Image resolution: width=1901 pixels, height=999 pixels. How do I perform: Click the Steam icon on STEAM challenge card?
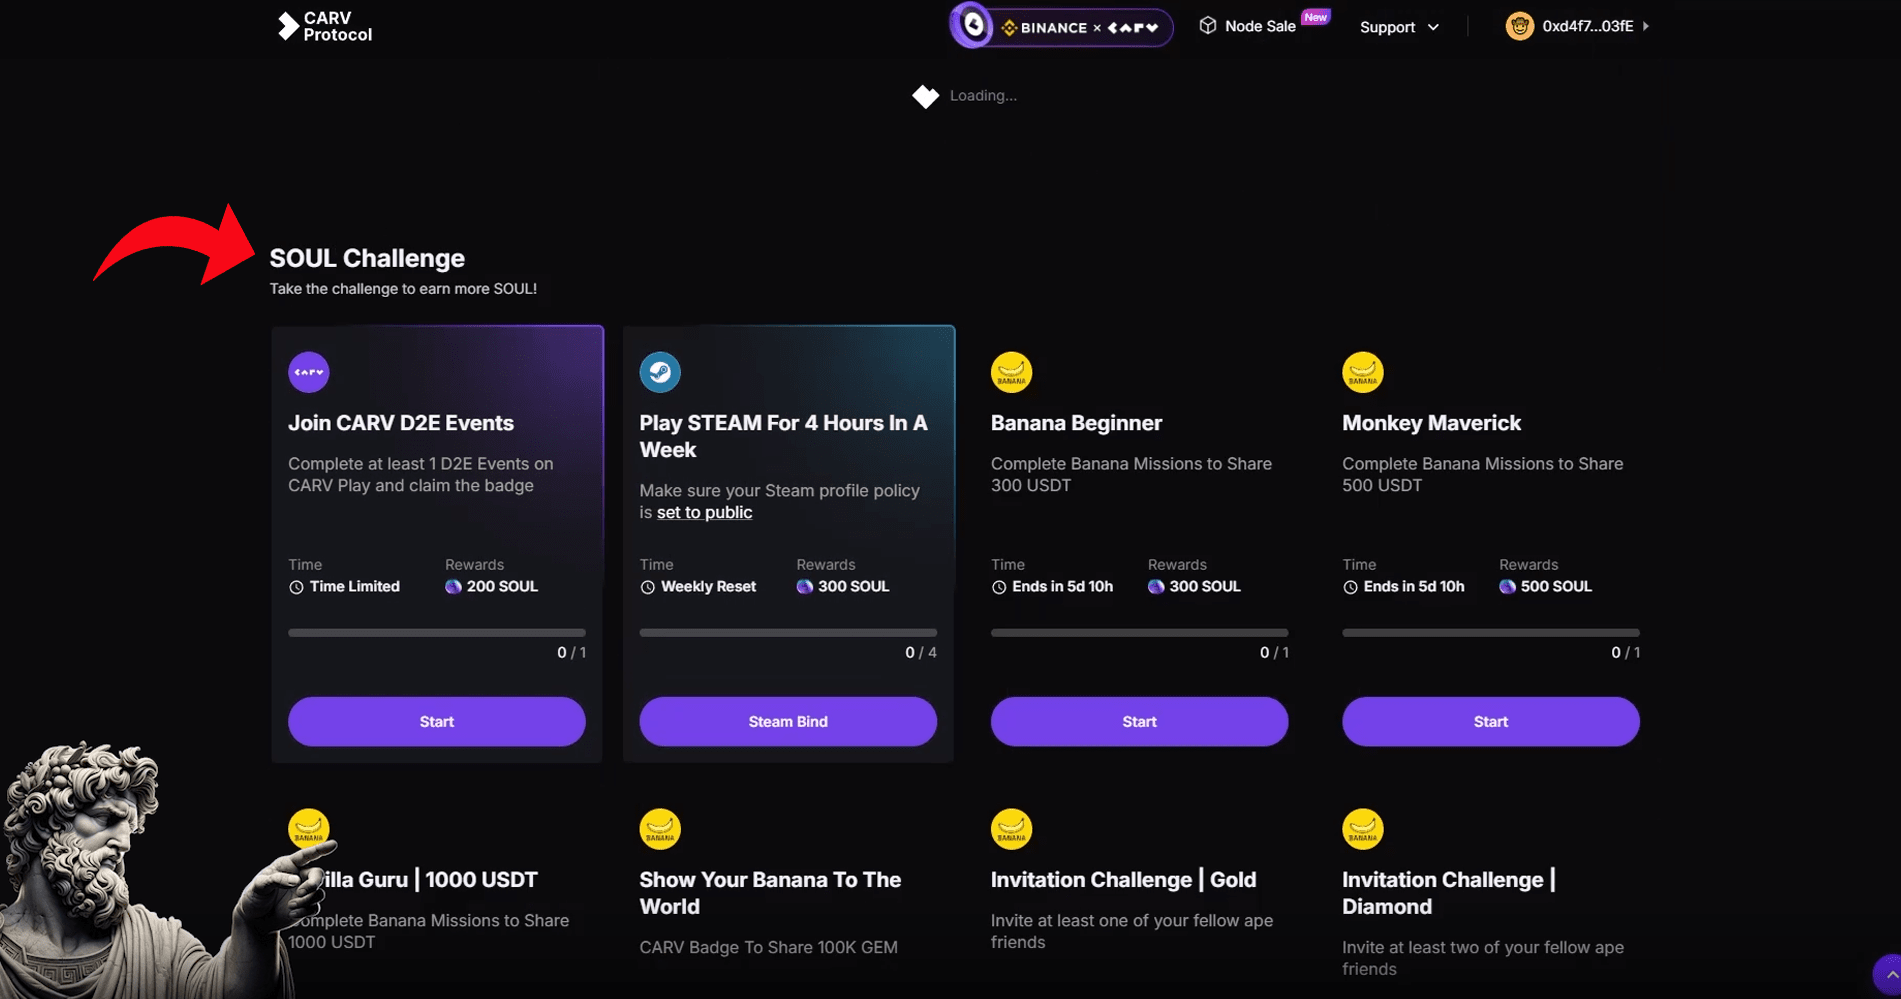[x=660, y=372]
